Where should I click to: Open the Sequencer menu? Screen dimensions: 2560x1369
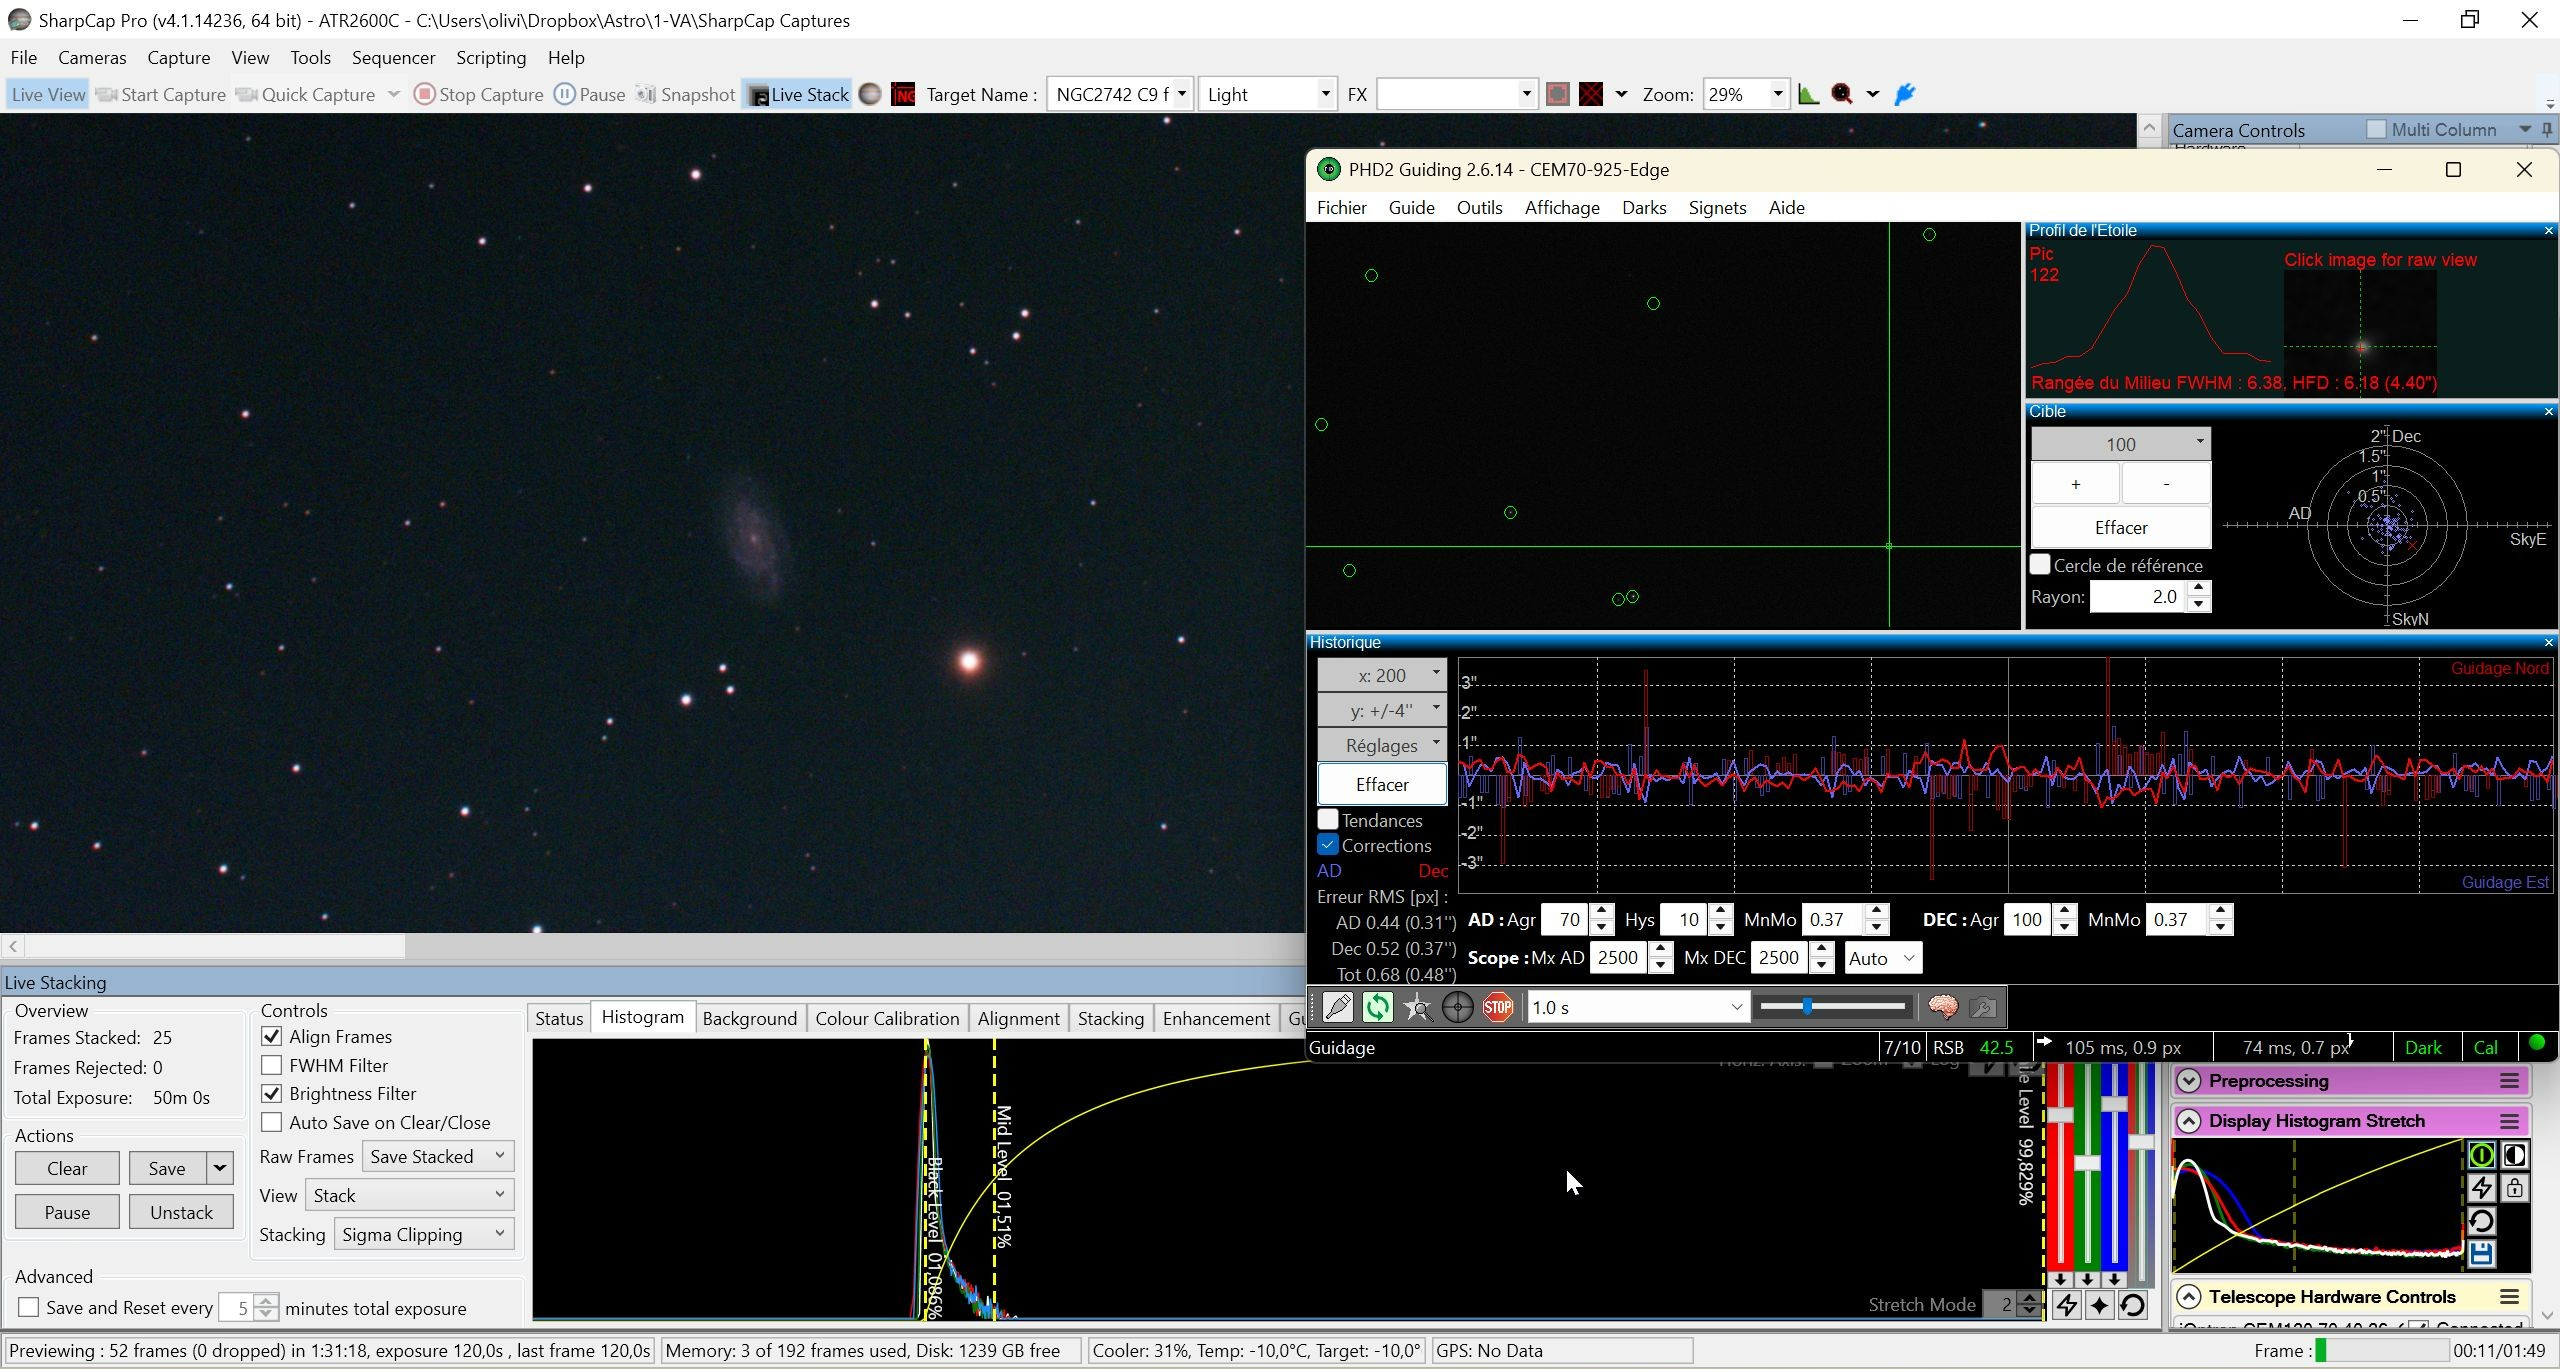(393, 57)
